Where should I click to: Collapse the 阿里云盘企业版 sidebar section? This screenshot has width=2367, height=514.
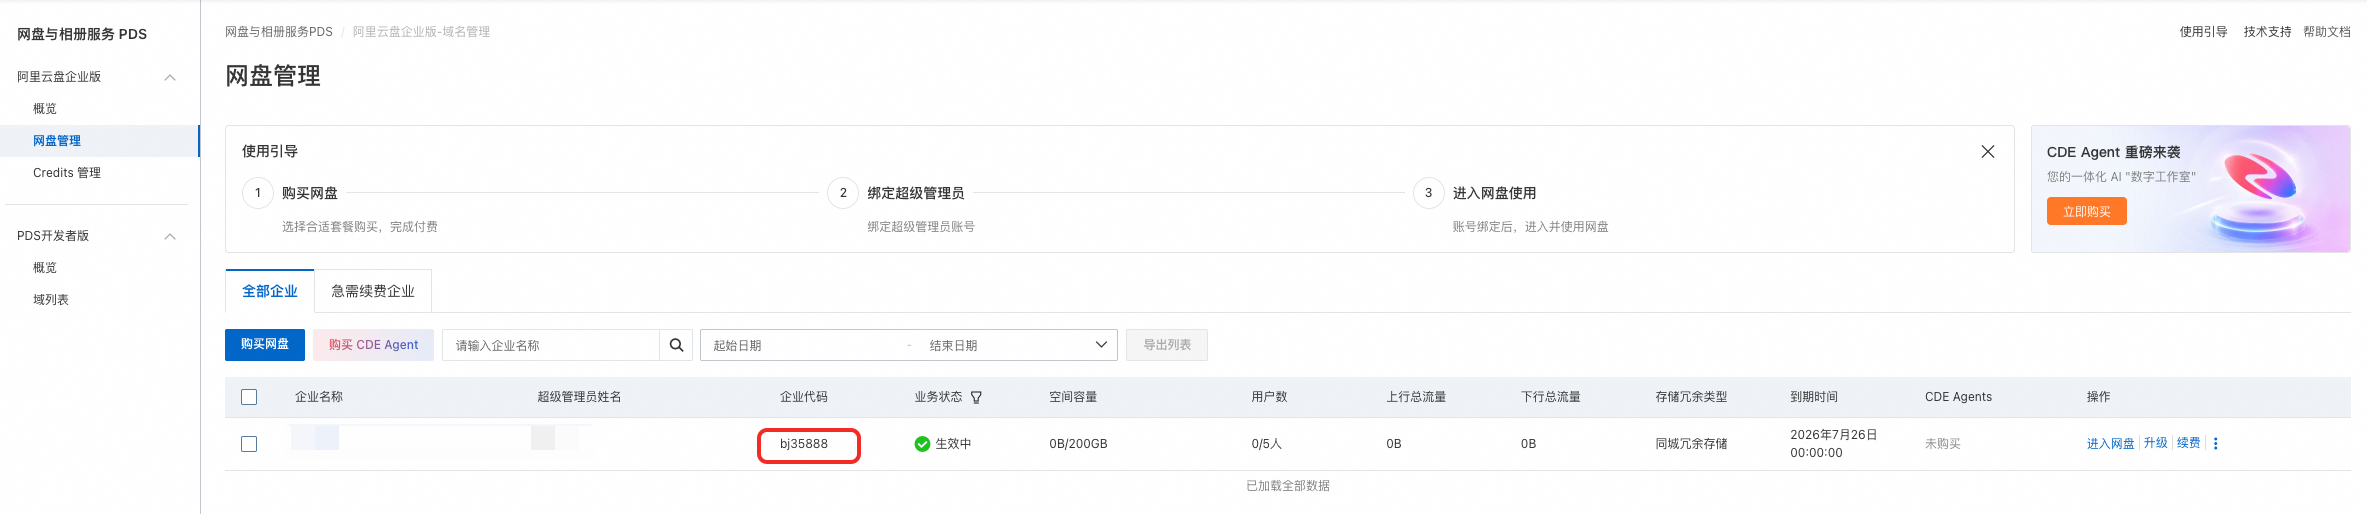tap(170, 77)
